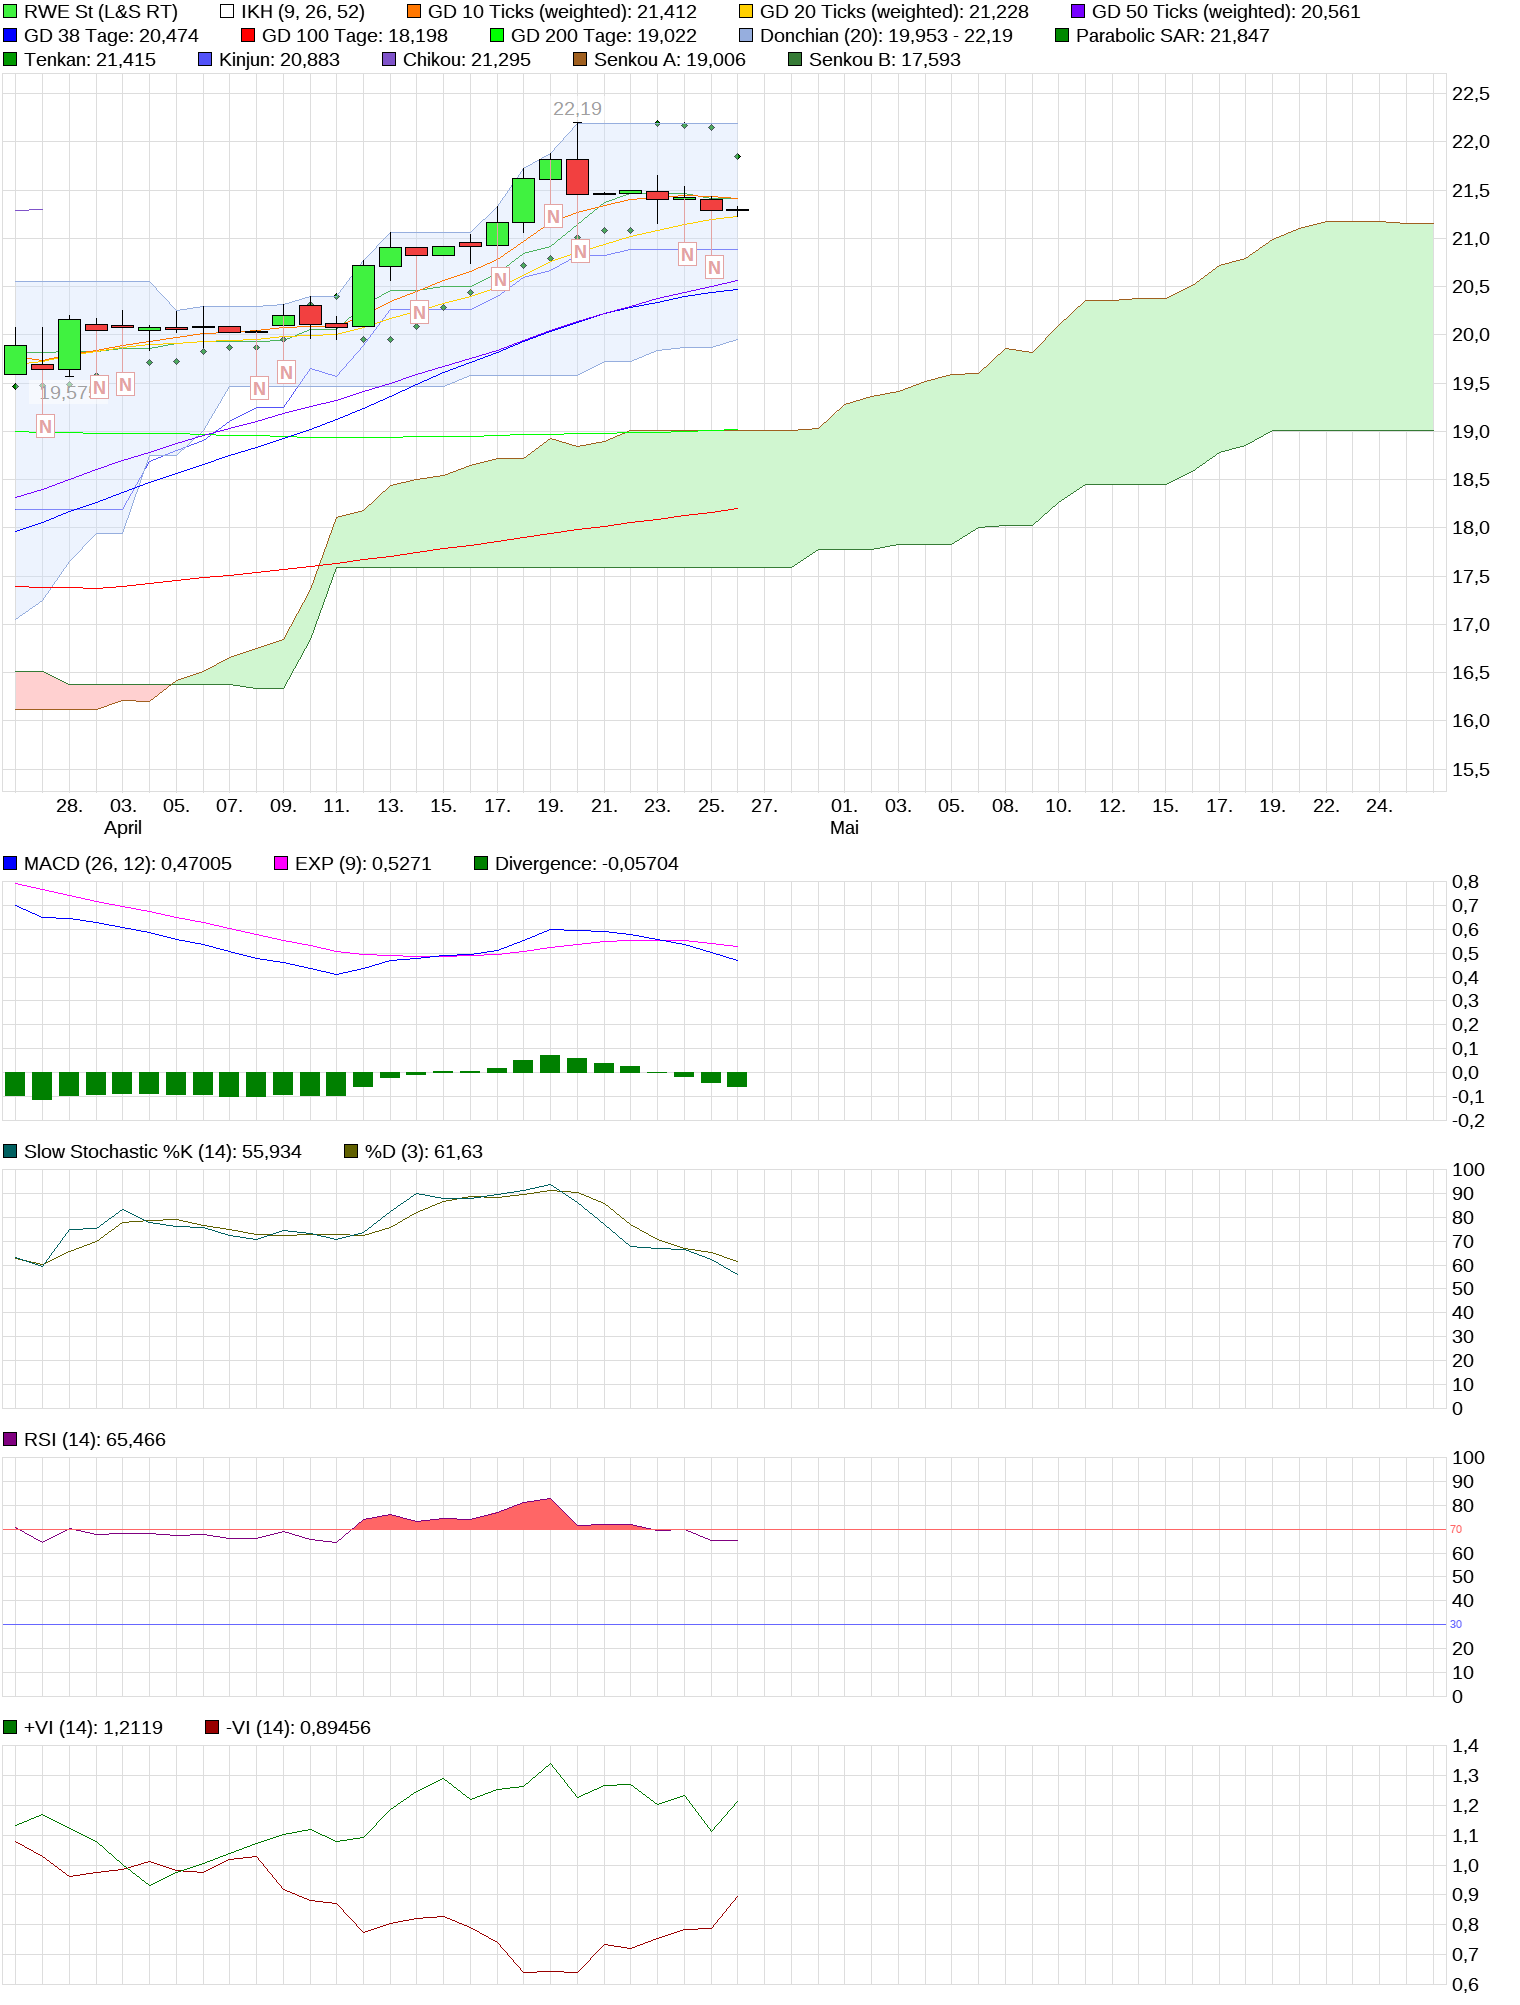Click the Tenkan legend swatch

coord(10,60)
